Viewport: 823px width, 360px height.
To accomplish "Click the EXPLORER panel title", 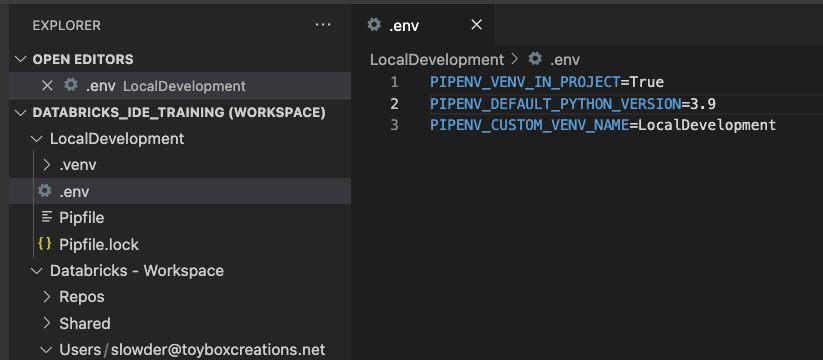I will coord(67,25).
